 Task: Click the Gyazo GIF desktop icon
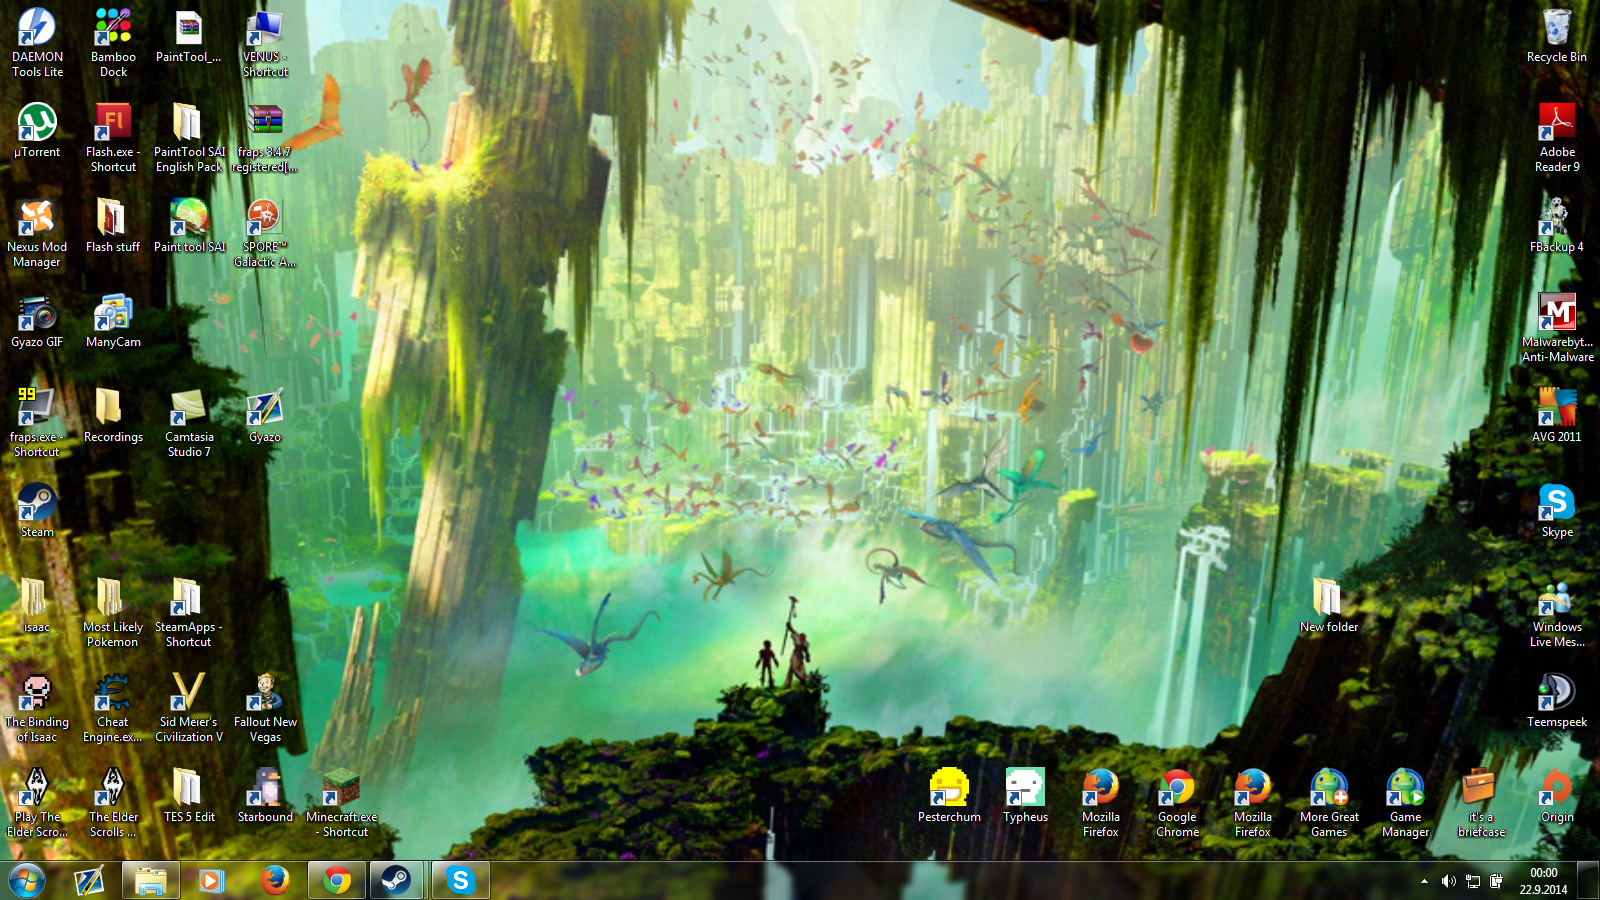coord(37,321)
